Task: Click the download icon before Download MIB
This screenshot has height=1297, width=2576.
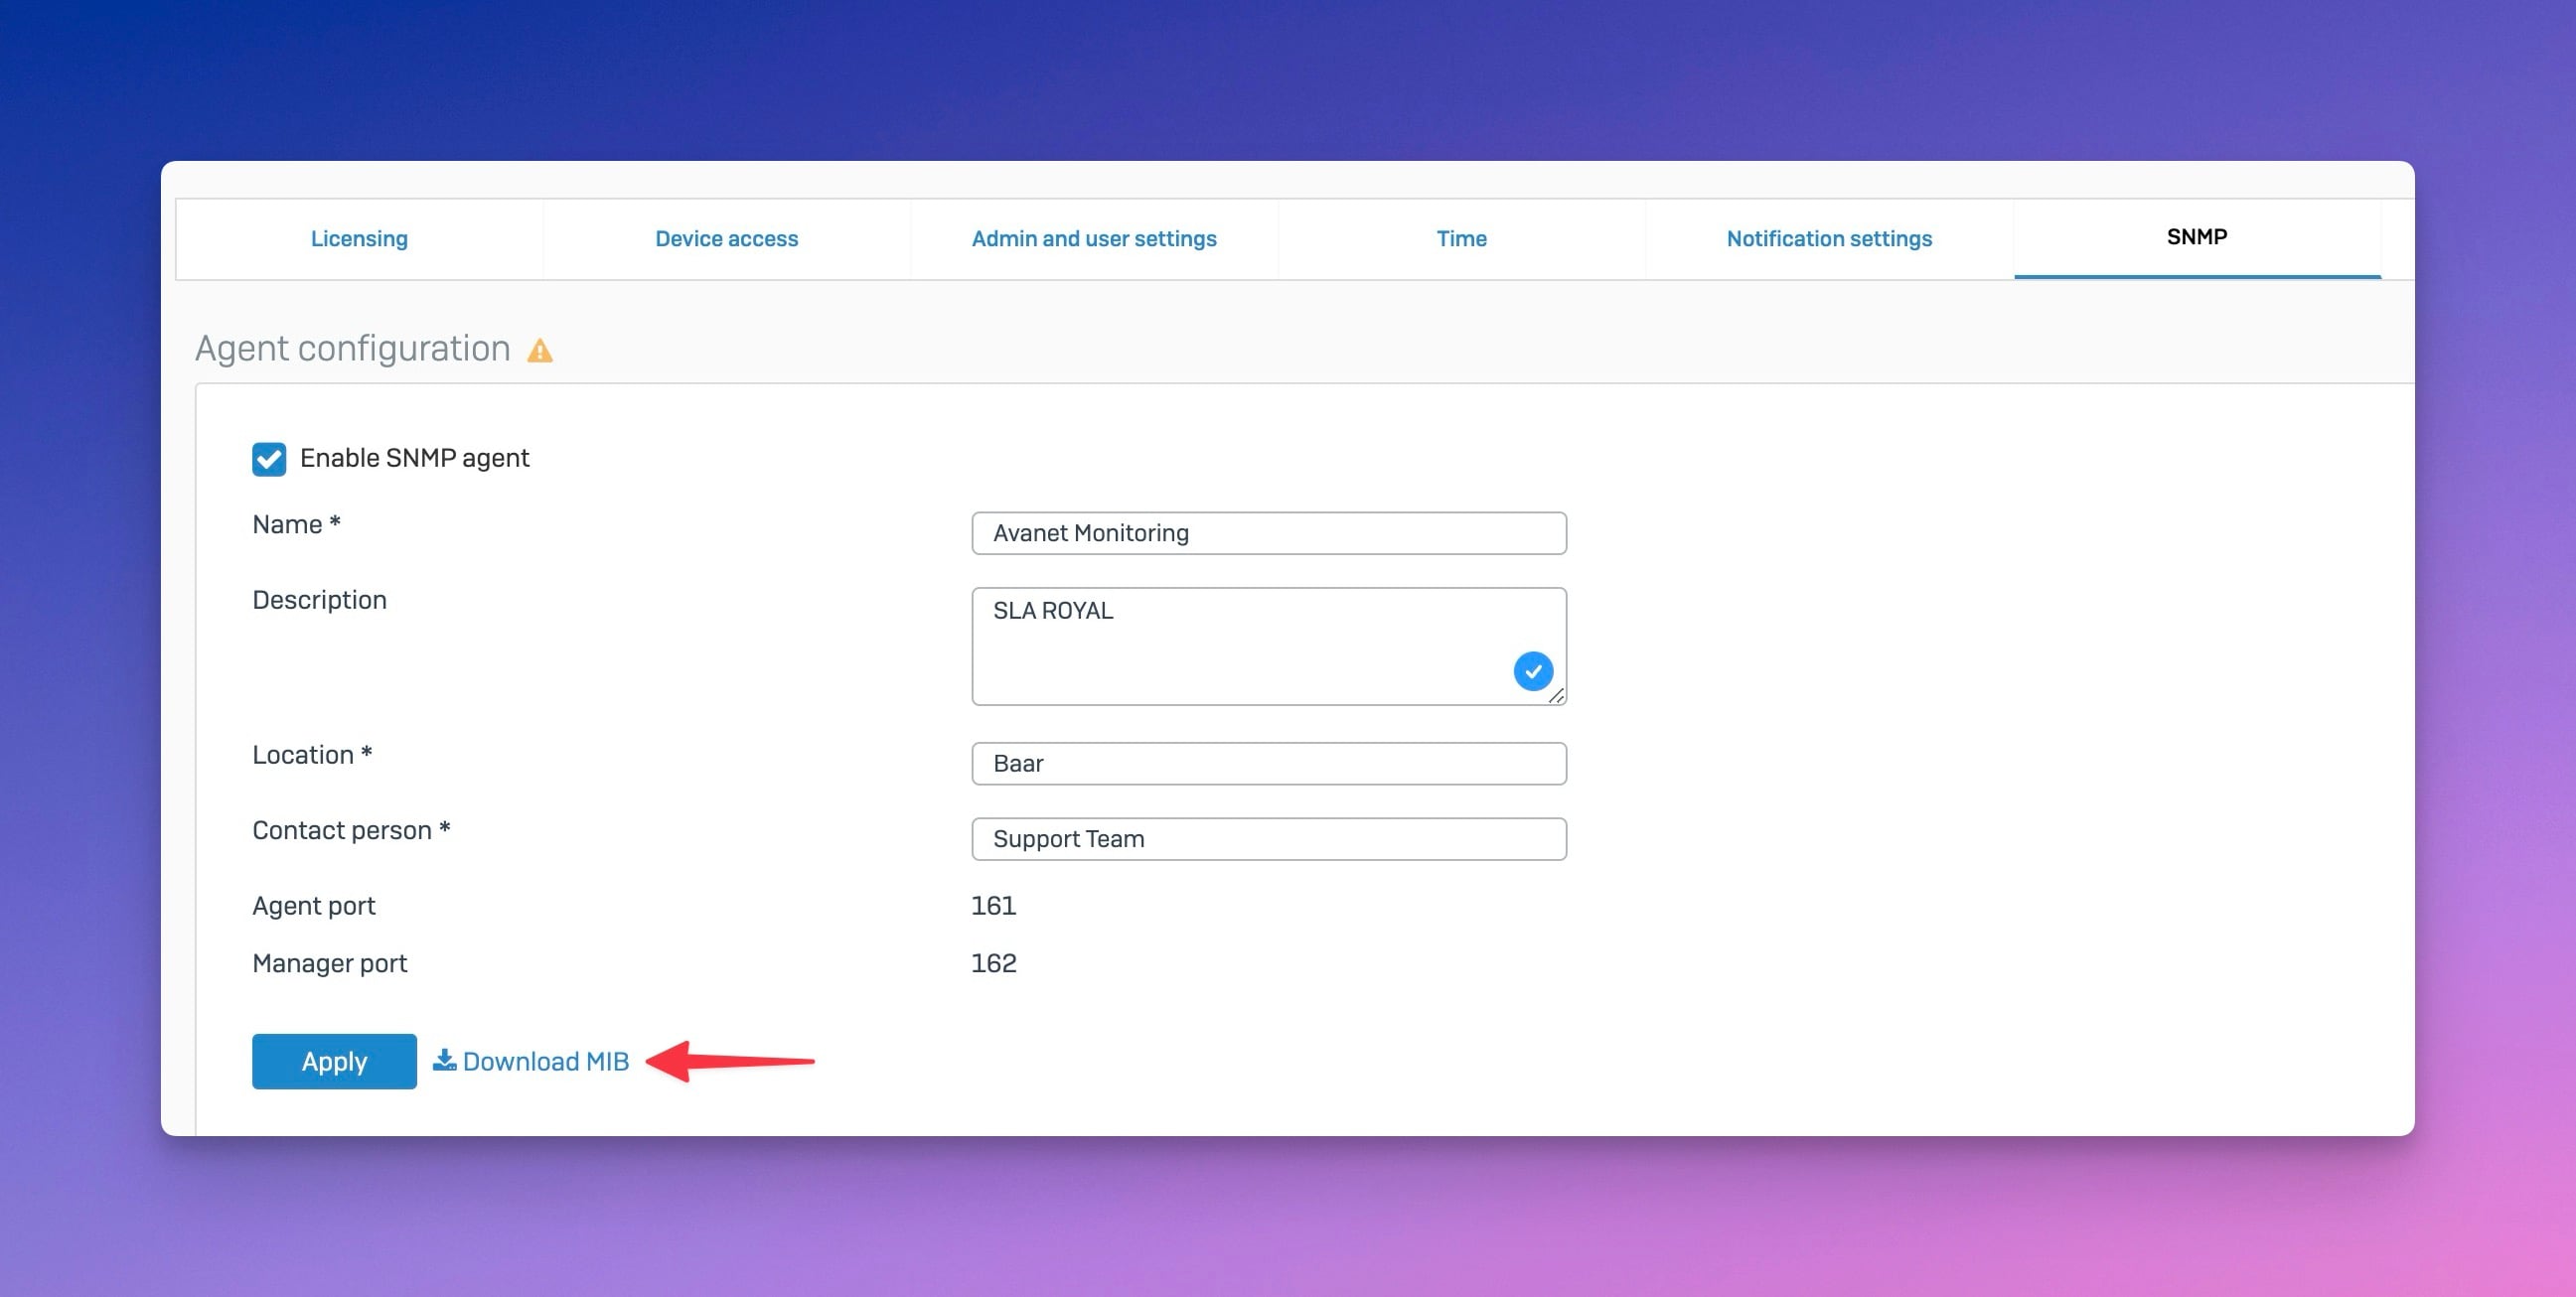Action: click(444, 1059)
